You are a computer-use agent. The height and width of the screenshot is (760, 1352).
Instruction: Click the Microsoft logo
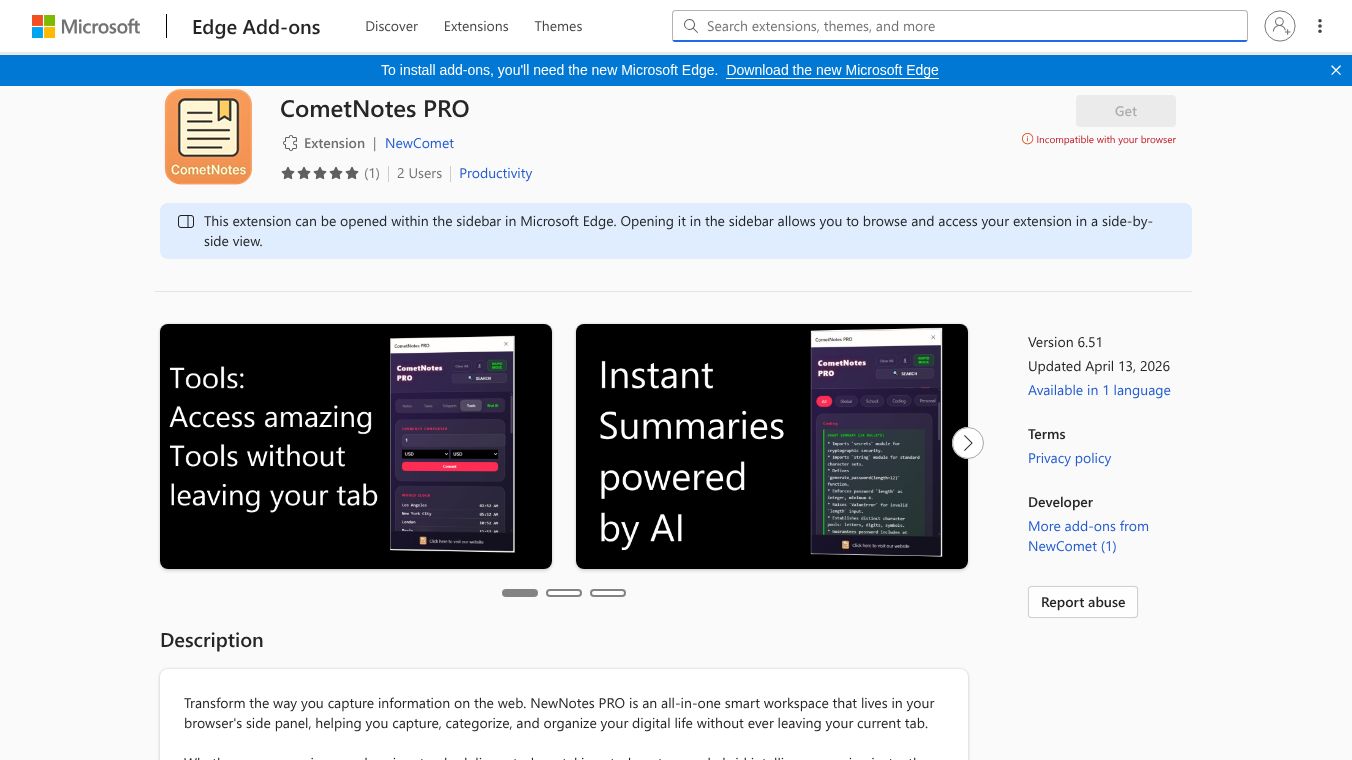(x=86, y=26)
